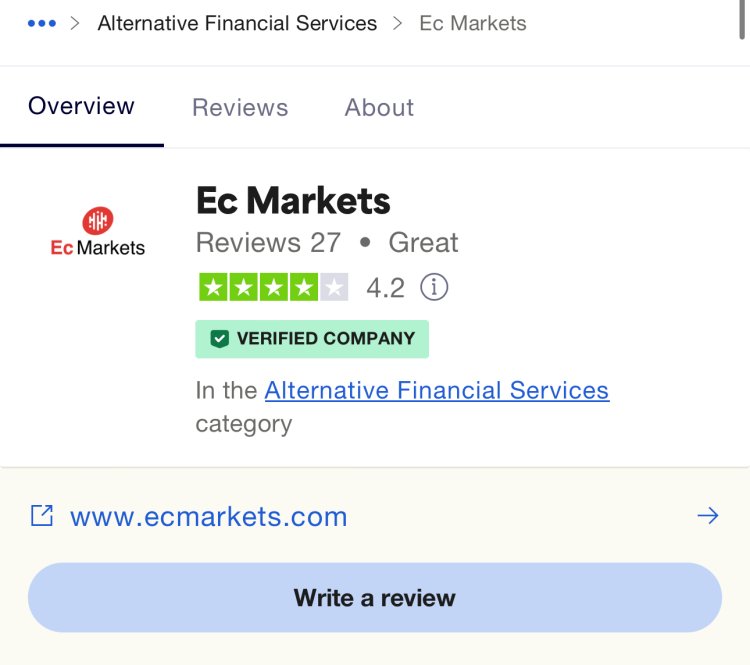
Task: Open Alternative Financial Services breadcrumb
Action: pyautogui.click(x=237, y=23)
